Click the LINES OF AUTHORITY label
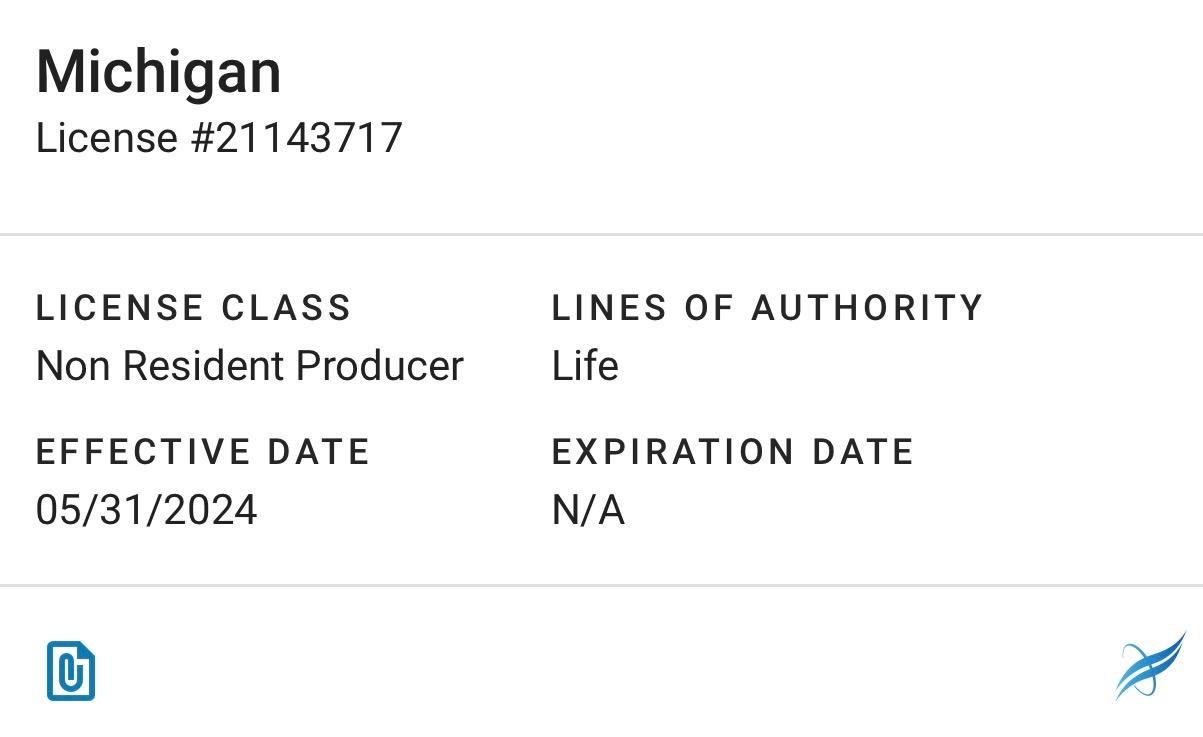1203x737 pixels. [767, 308]
